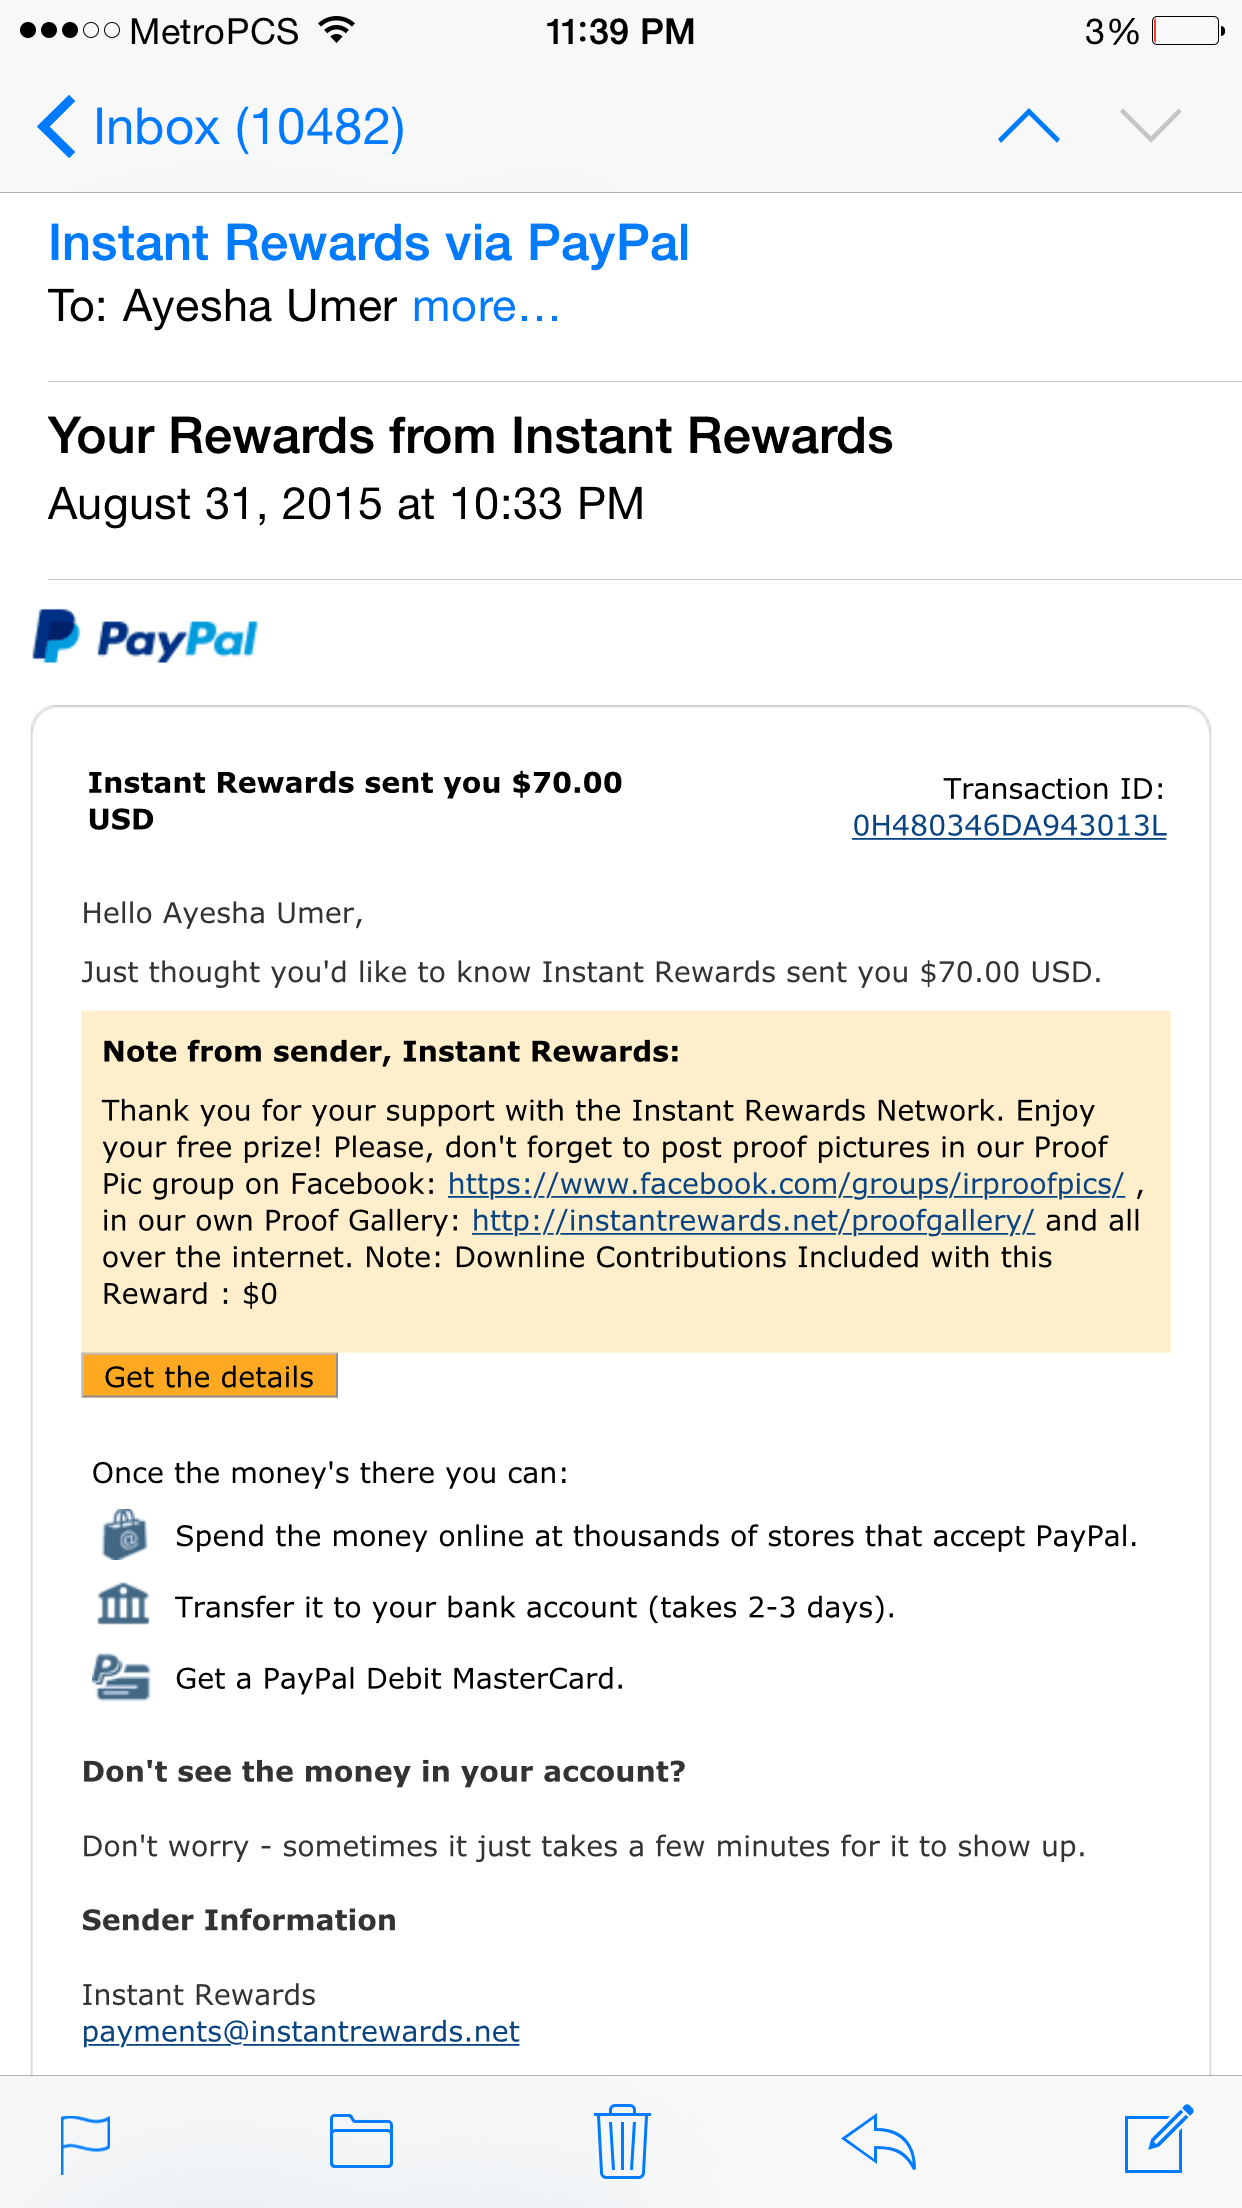Compose new message with pencil icon
Screen dimensions: 1242x2208
pyautogui.click(x=1158, y=2139)
